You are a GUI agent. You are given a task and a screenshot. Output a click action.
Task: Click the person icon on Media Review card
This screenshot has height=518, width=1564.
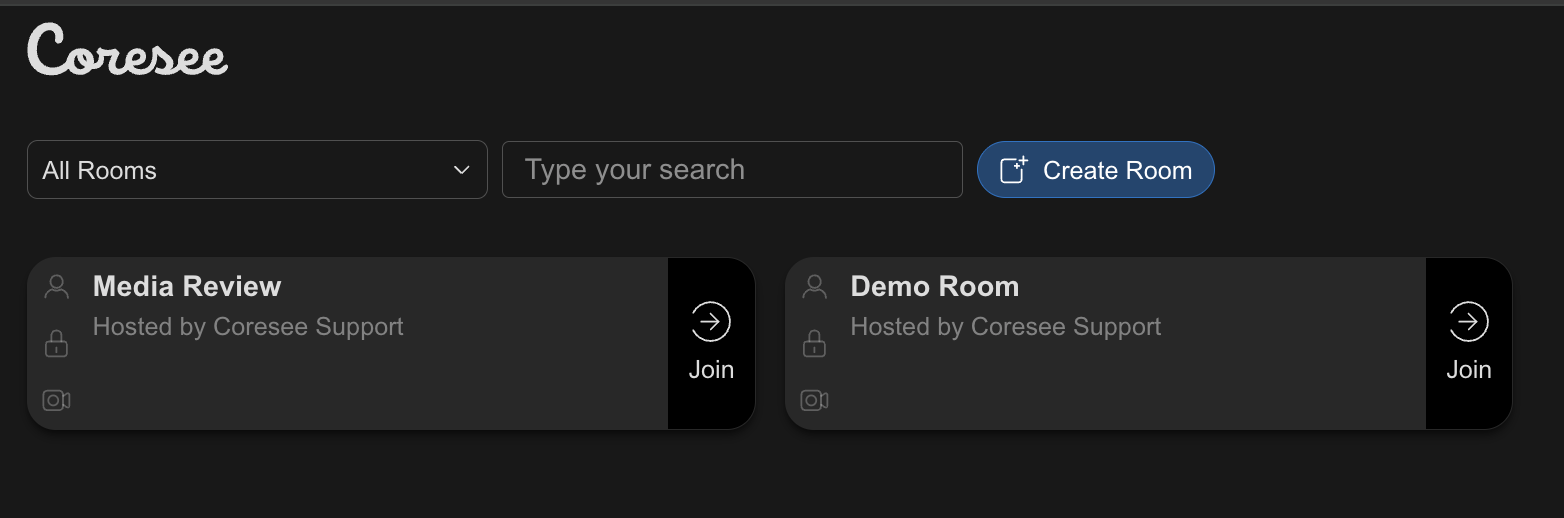tap(57, 287)
